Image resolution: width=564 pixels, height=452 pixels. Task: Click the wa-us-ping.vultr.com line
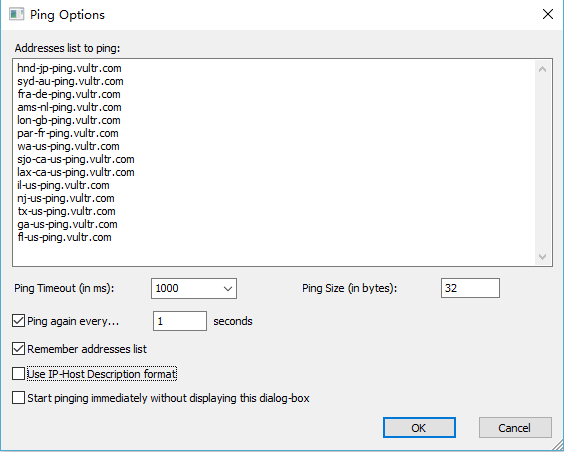[68, 146]
